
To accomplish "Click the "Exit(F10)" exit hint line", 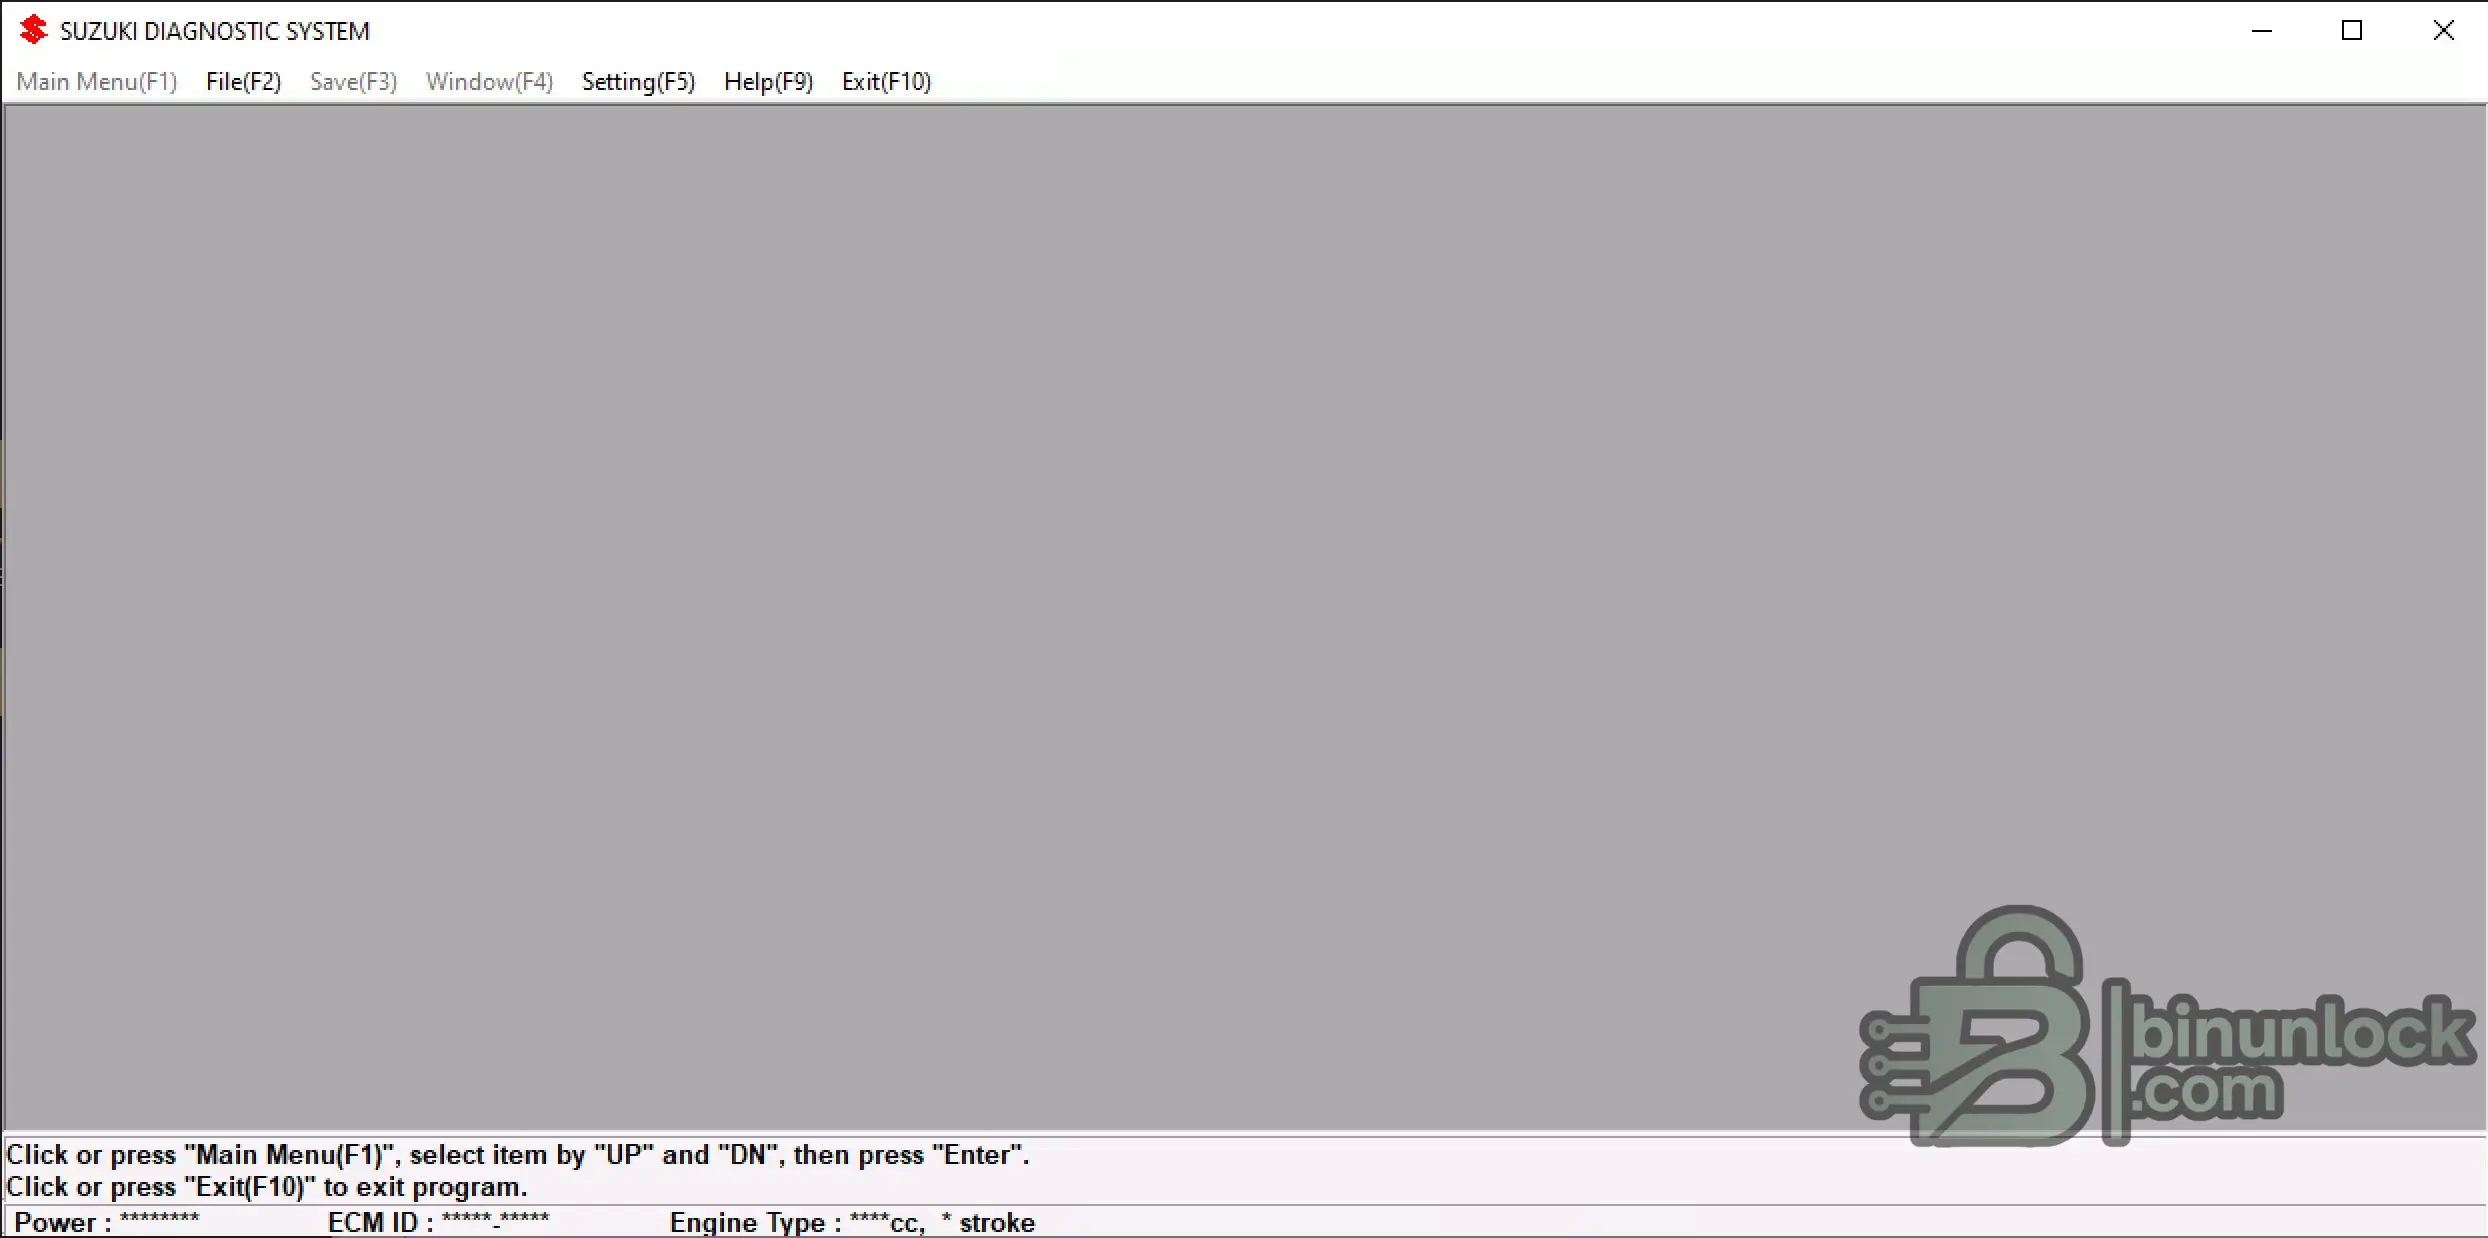I will (x=267, y=1187).
